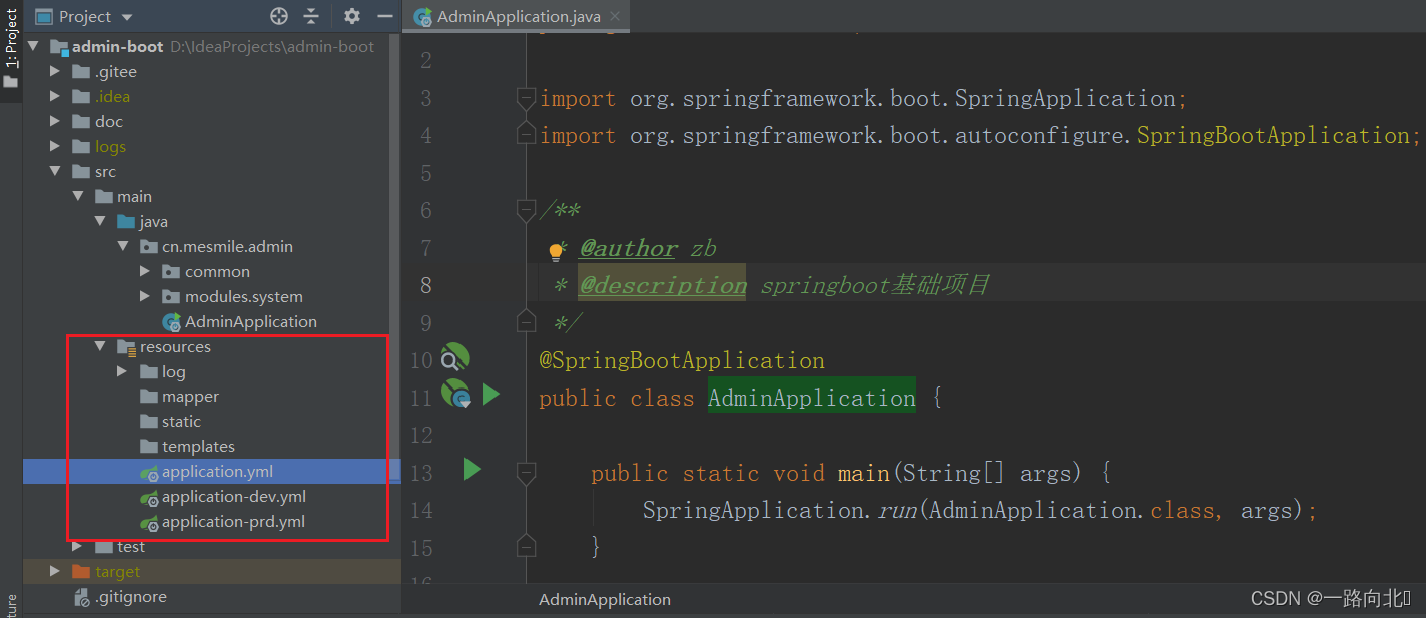Click the AdminApplication breadcrumb at editor bottom

(x=605, y=600)
